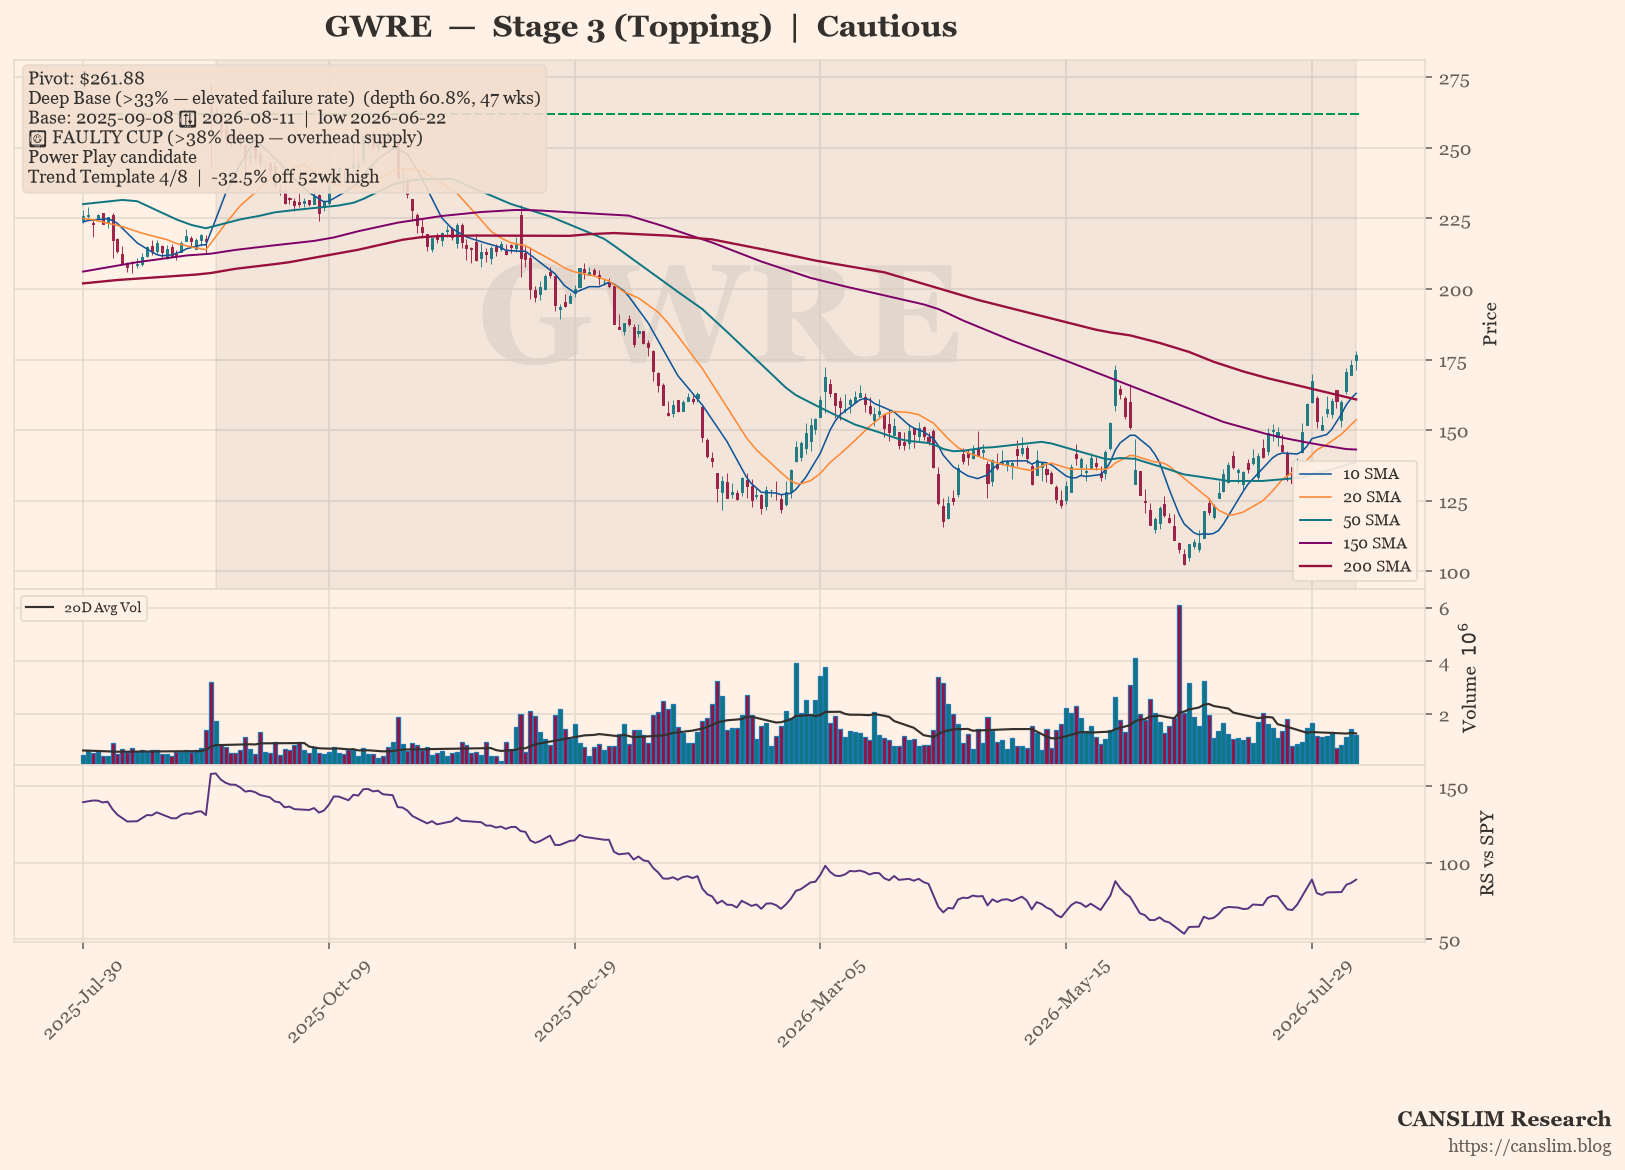Click the 200 price tick label
The width and height of the screenshot is (1625, 1170).
(x=1455, y=291)
